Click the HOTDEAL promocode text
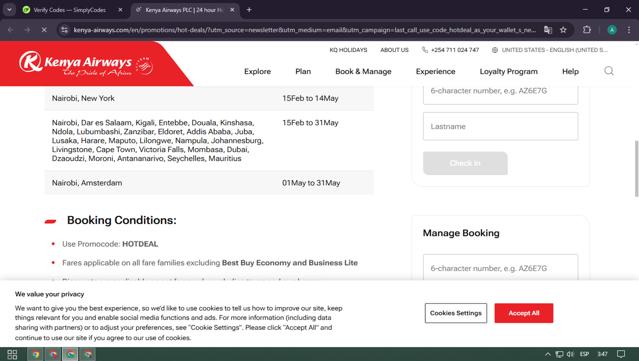Viewport: 639px width, 361px height. coord(140,244)
